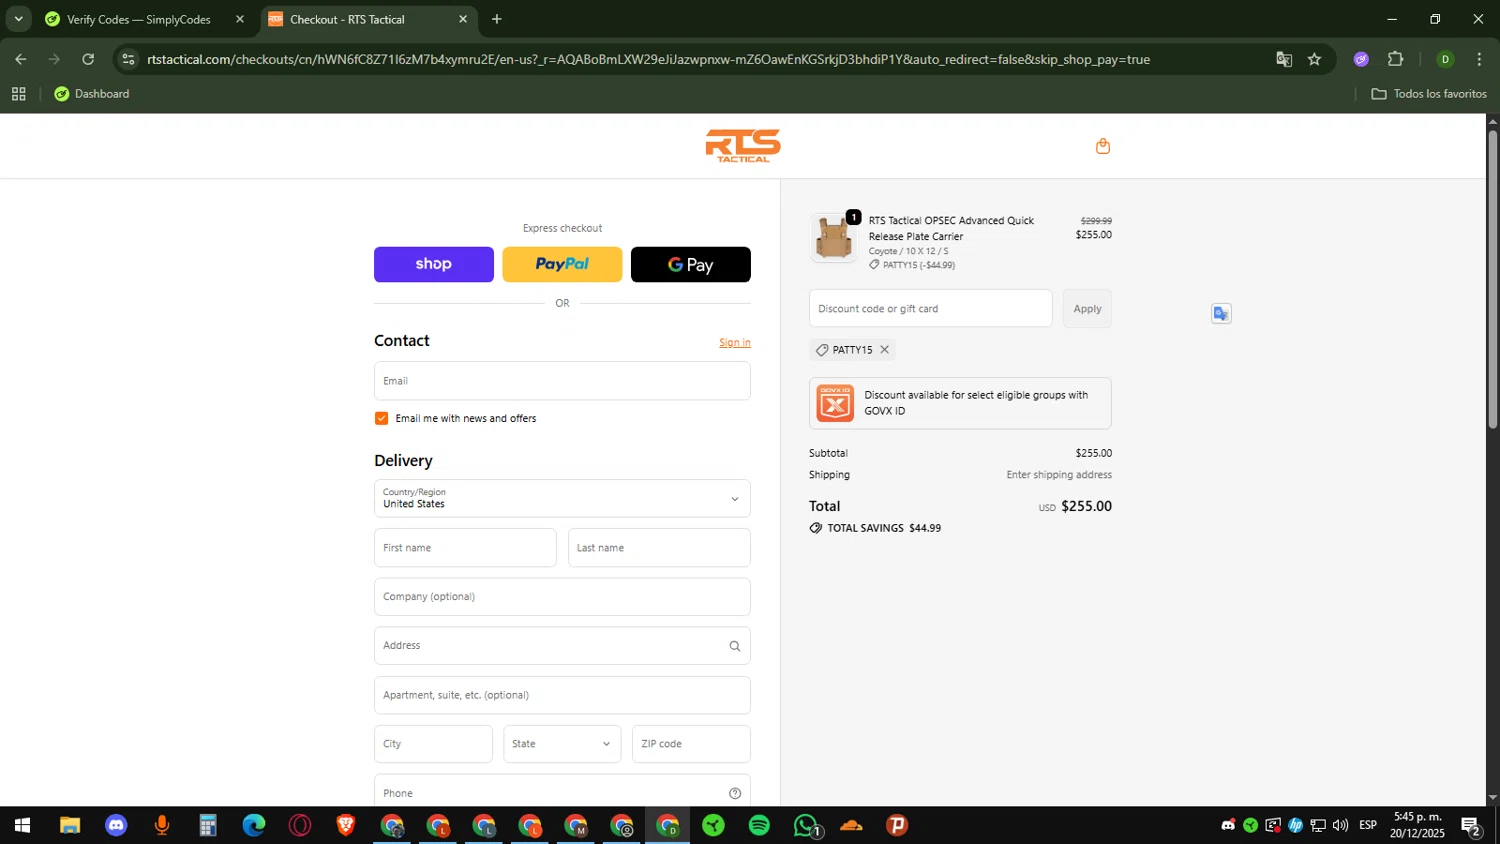This screenshot has height=844, width=1500.
Task: Click the HP icon in system tray
Action: click(1296, 826)
